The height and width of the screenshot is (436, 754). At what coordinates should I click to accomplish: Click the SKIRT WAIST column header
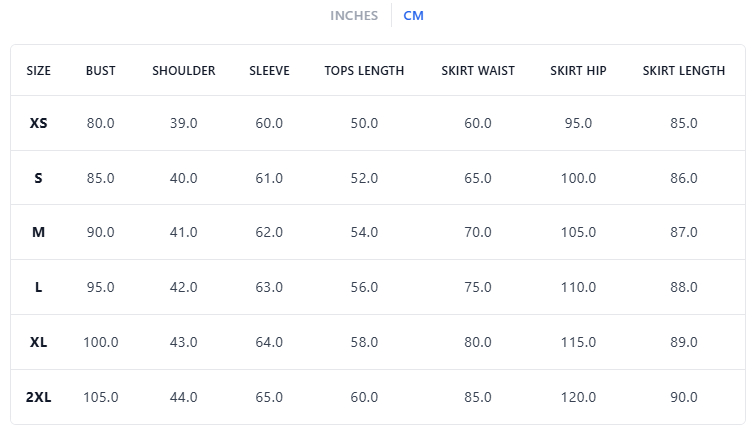pos(477,71)
